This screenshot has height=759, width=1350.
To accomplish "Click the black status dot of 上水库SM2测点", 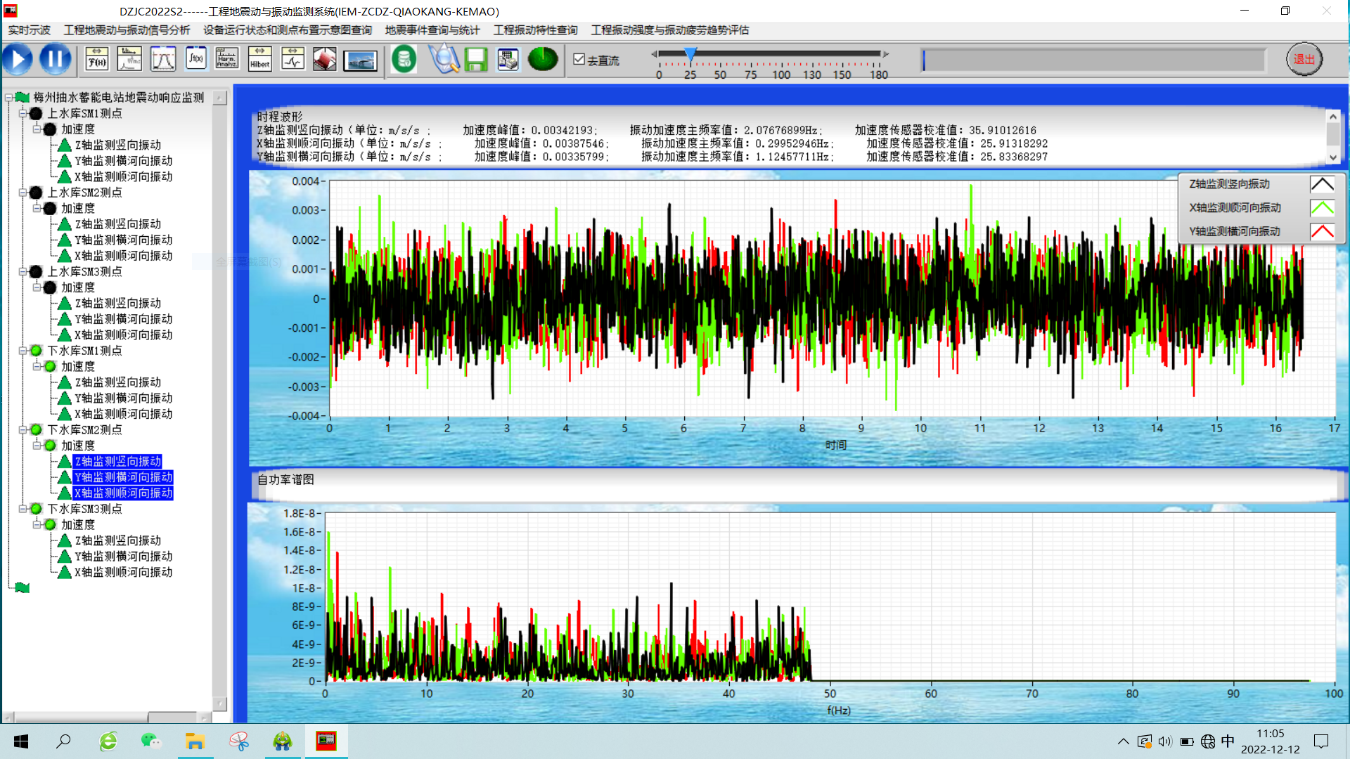I will (36, 192).
